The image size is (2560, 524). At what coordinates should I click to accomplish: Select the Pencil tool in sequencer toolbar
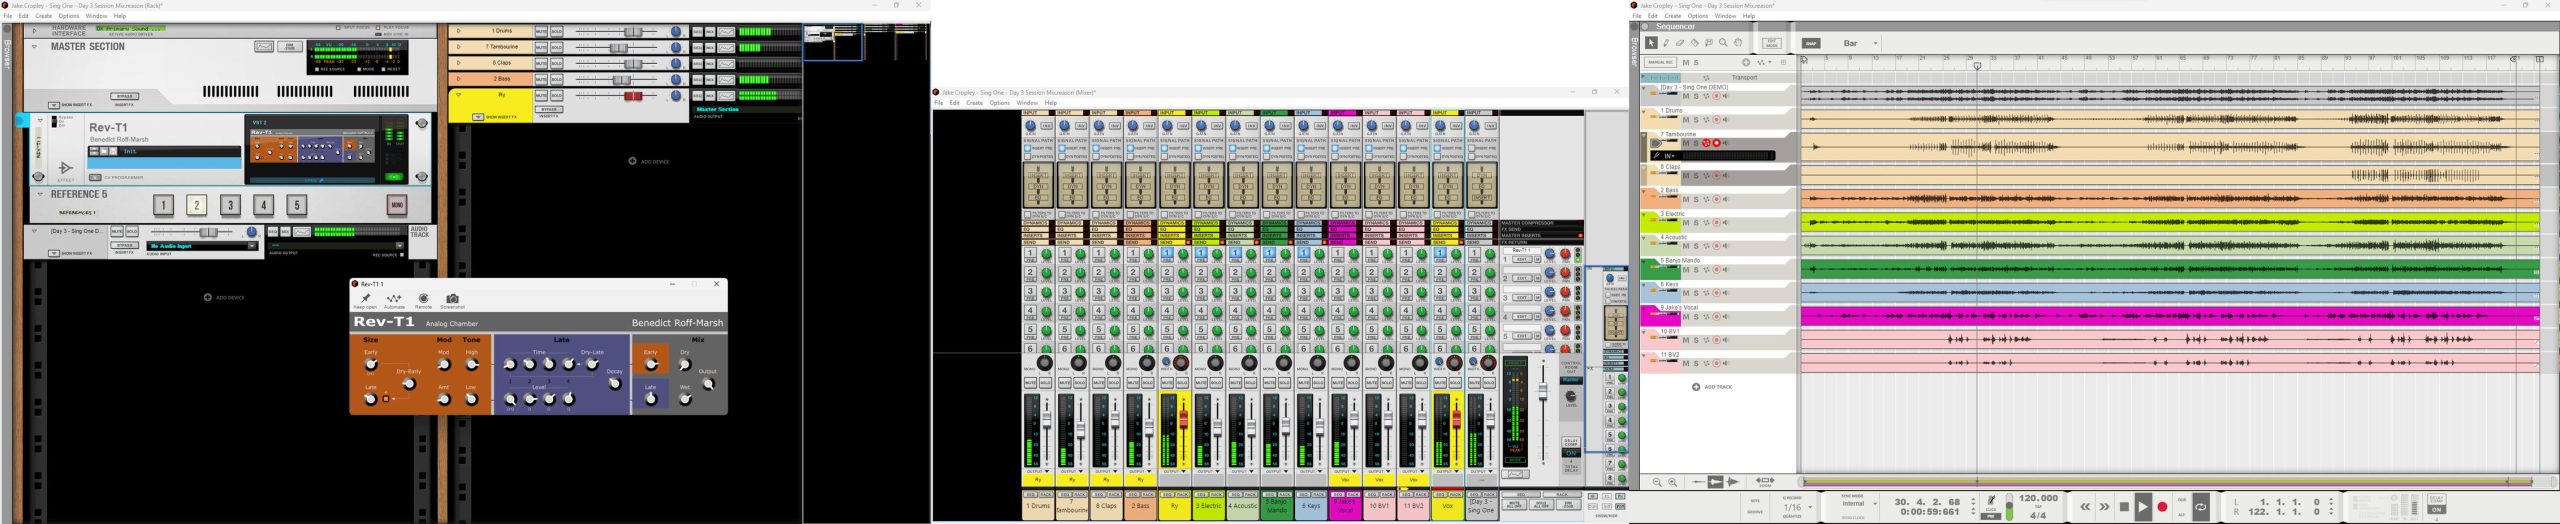(x=1666, y=43)
